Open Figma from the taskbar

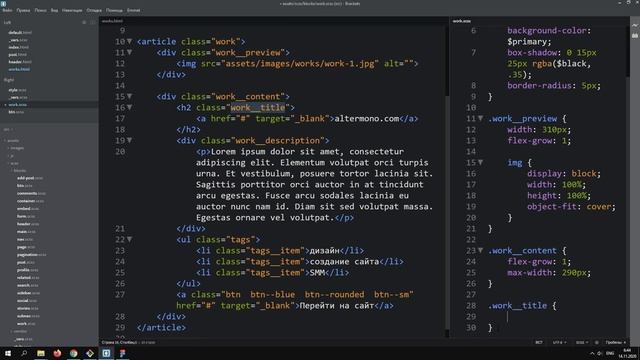pyautogui.click(x=122, y=353)
